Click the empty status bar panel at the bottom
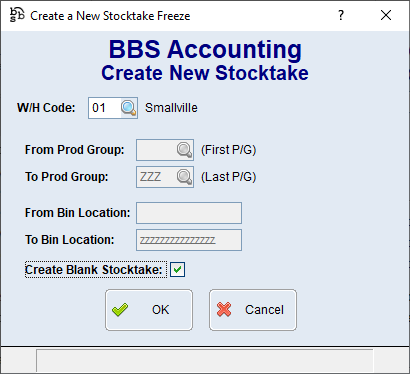 click(x=205, y=360)
